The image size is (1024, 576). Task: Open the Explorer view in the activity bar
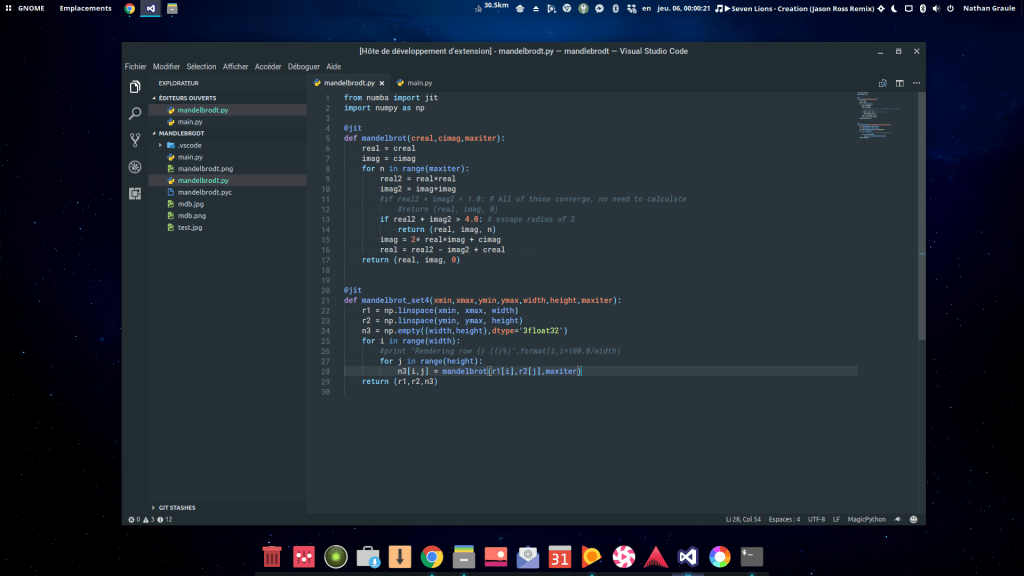[136, 88]
